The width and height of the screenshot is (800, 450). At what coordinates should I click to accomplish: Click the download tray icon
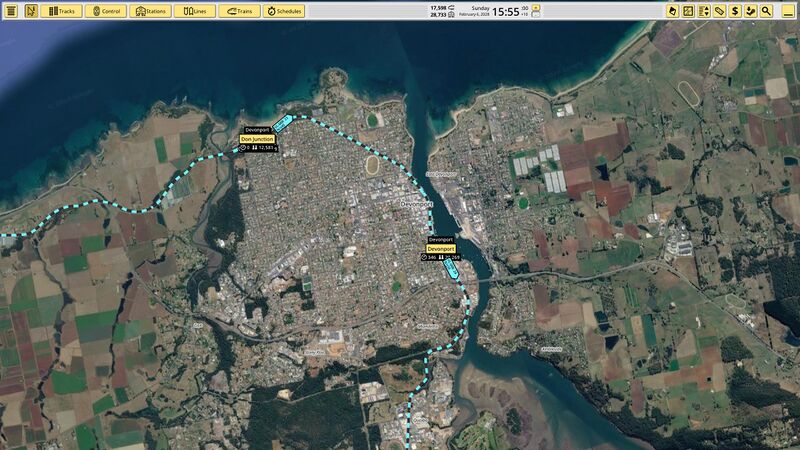click(x=751, y=11)
